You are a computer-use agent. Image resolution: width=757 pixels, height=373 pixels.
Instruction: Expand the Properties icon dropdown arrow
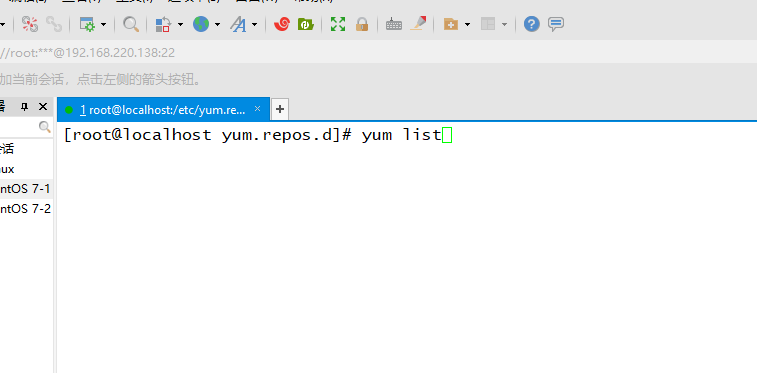103,24
